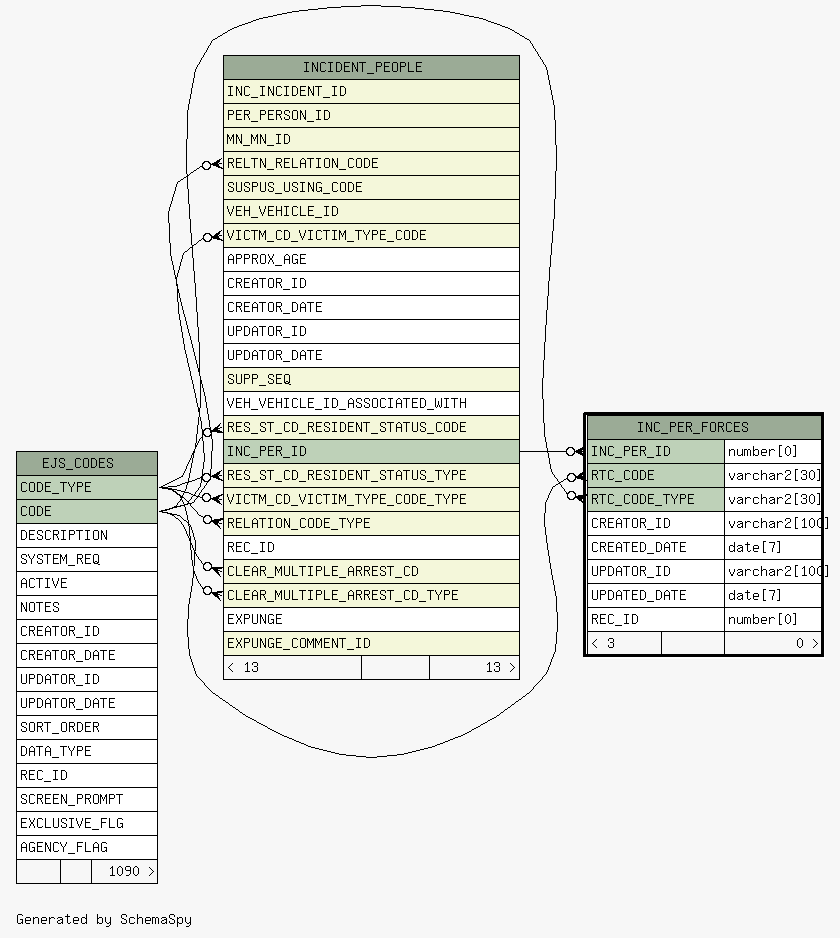Open the INCIDENT_PEOPLE table header
Screen dimensions: 840x938
(x=371, y=68)
